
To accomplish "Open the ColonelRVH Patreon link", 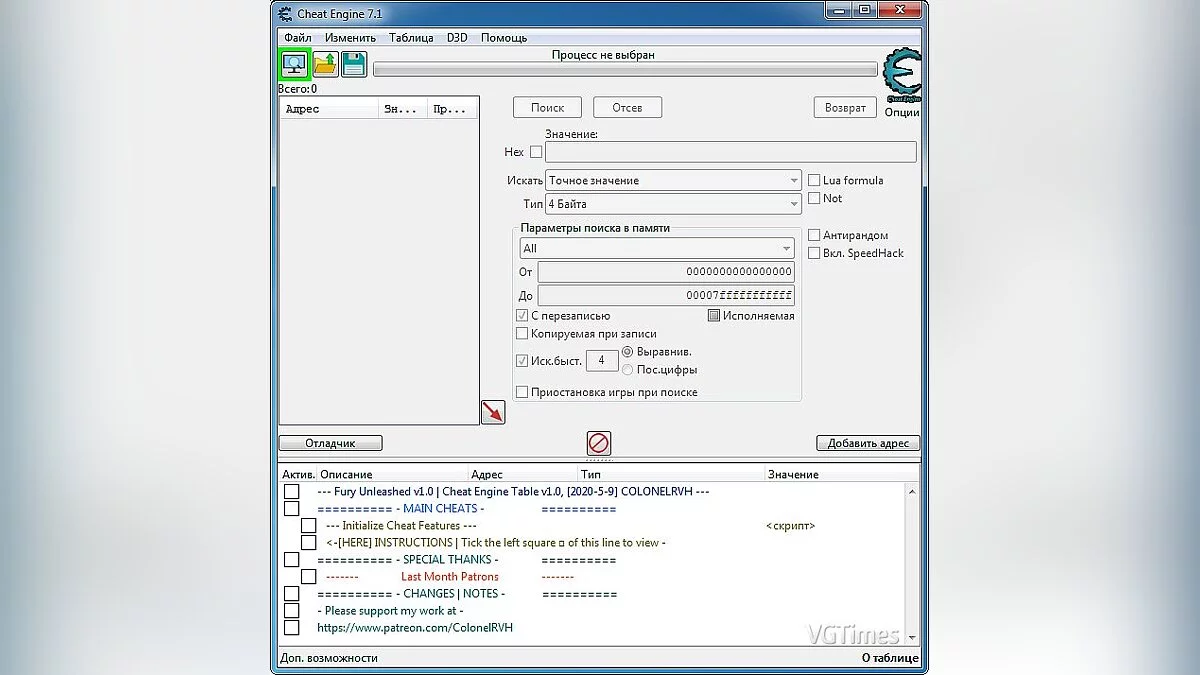I will [x=415, y=628].
